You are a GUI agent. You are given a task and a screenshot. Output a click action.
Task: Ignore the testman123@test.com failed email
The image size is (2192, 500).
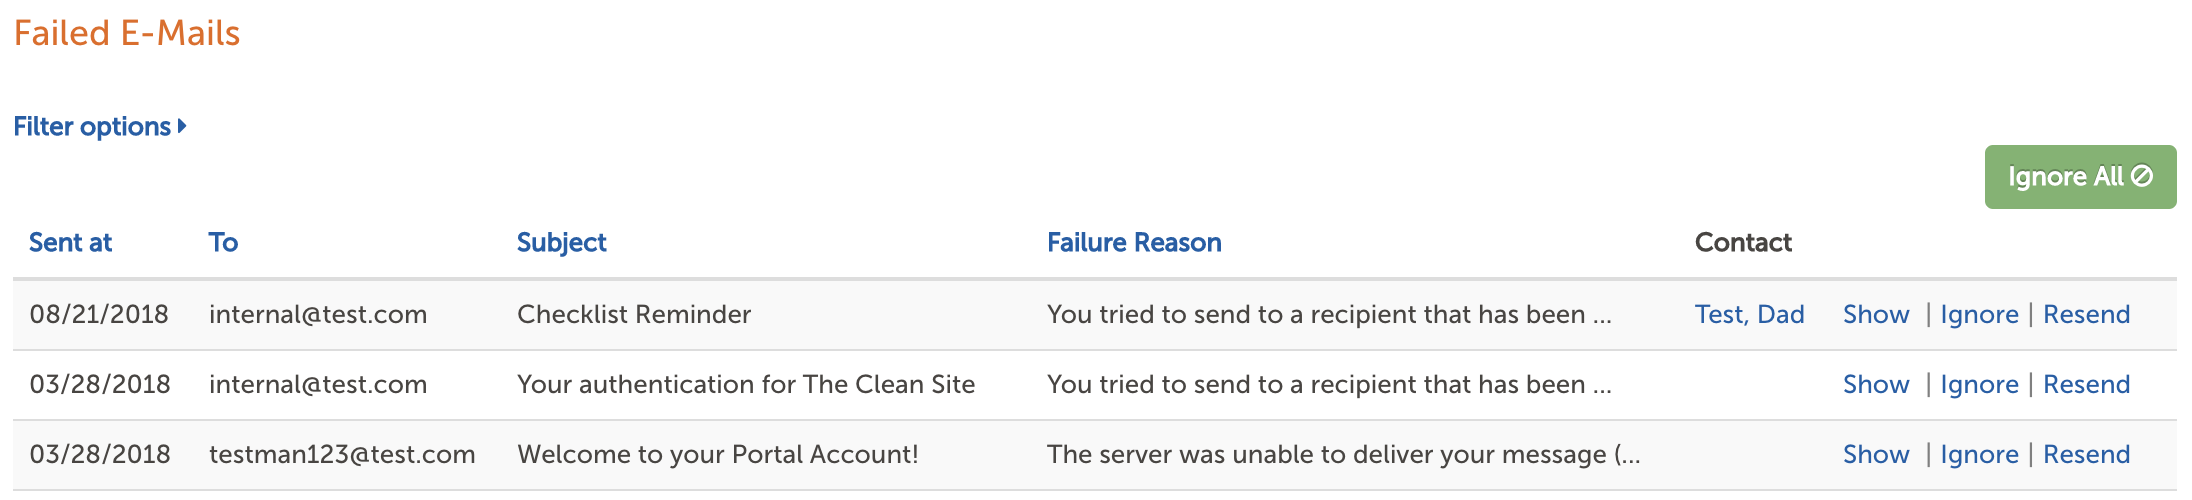point(1979,455)
